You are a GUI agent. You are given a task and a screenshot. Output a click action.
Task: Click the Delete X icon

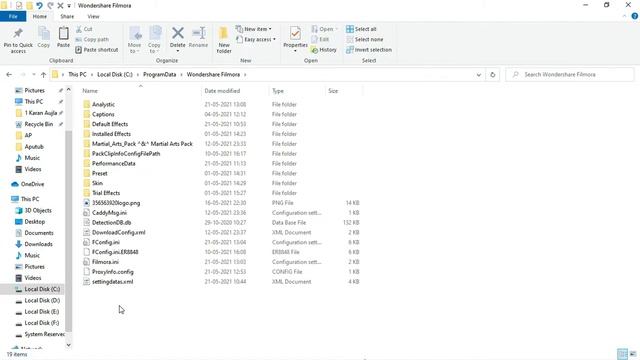coord(178,33)
